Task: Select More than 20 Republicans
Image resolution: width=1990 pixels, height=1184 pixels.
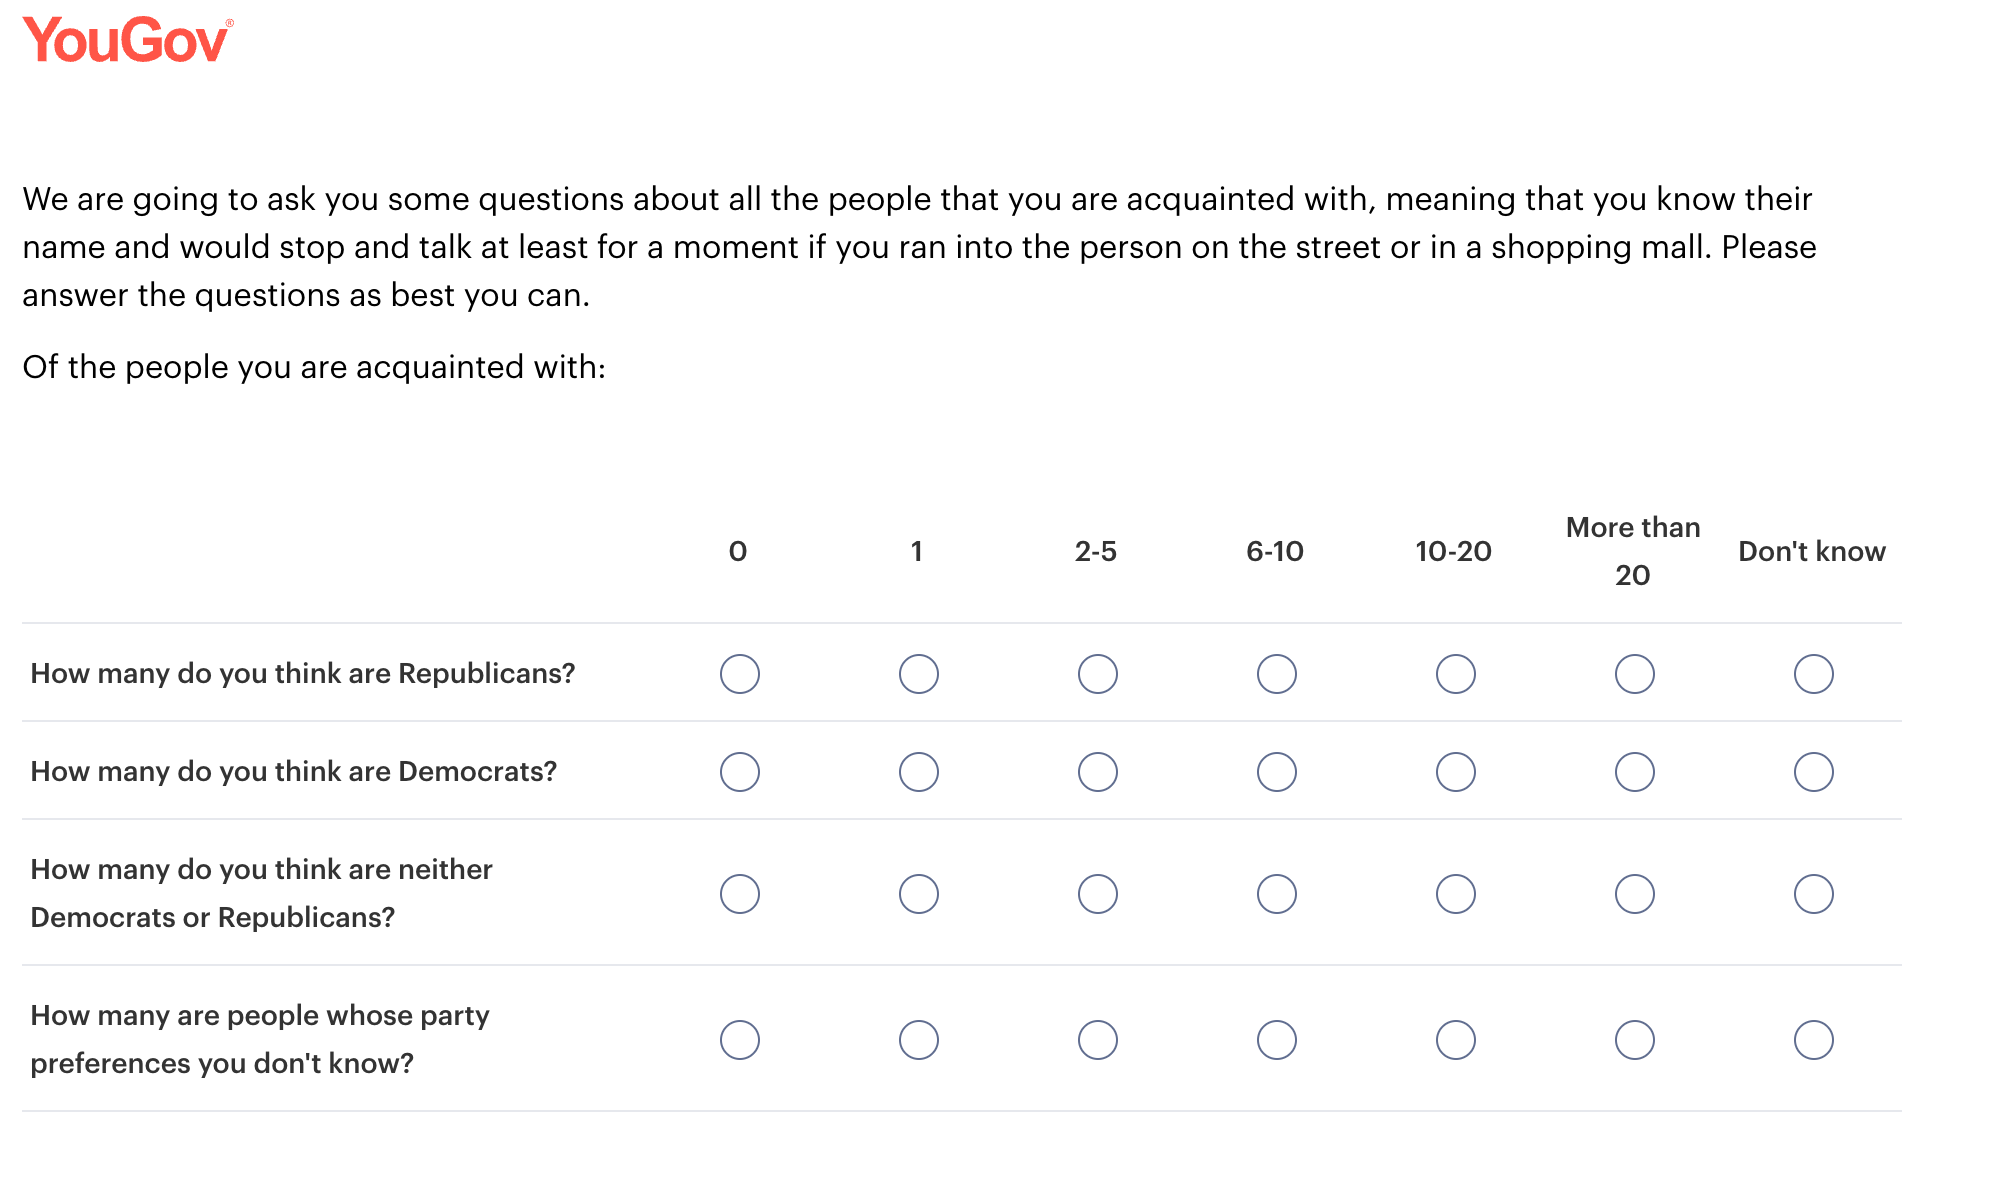Action: coord(1634,674)
